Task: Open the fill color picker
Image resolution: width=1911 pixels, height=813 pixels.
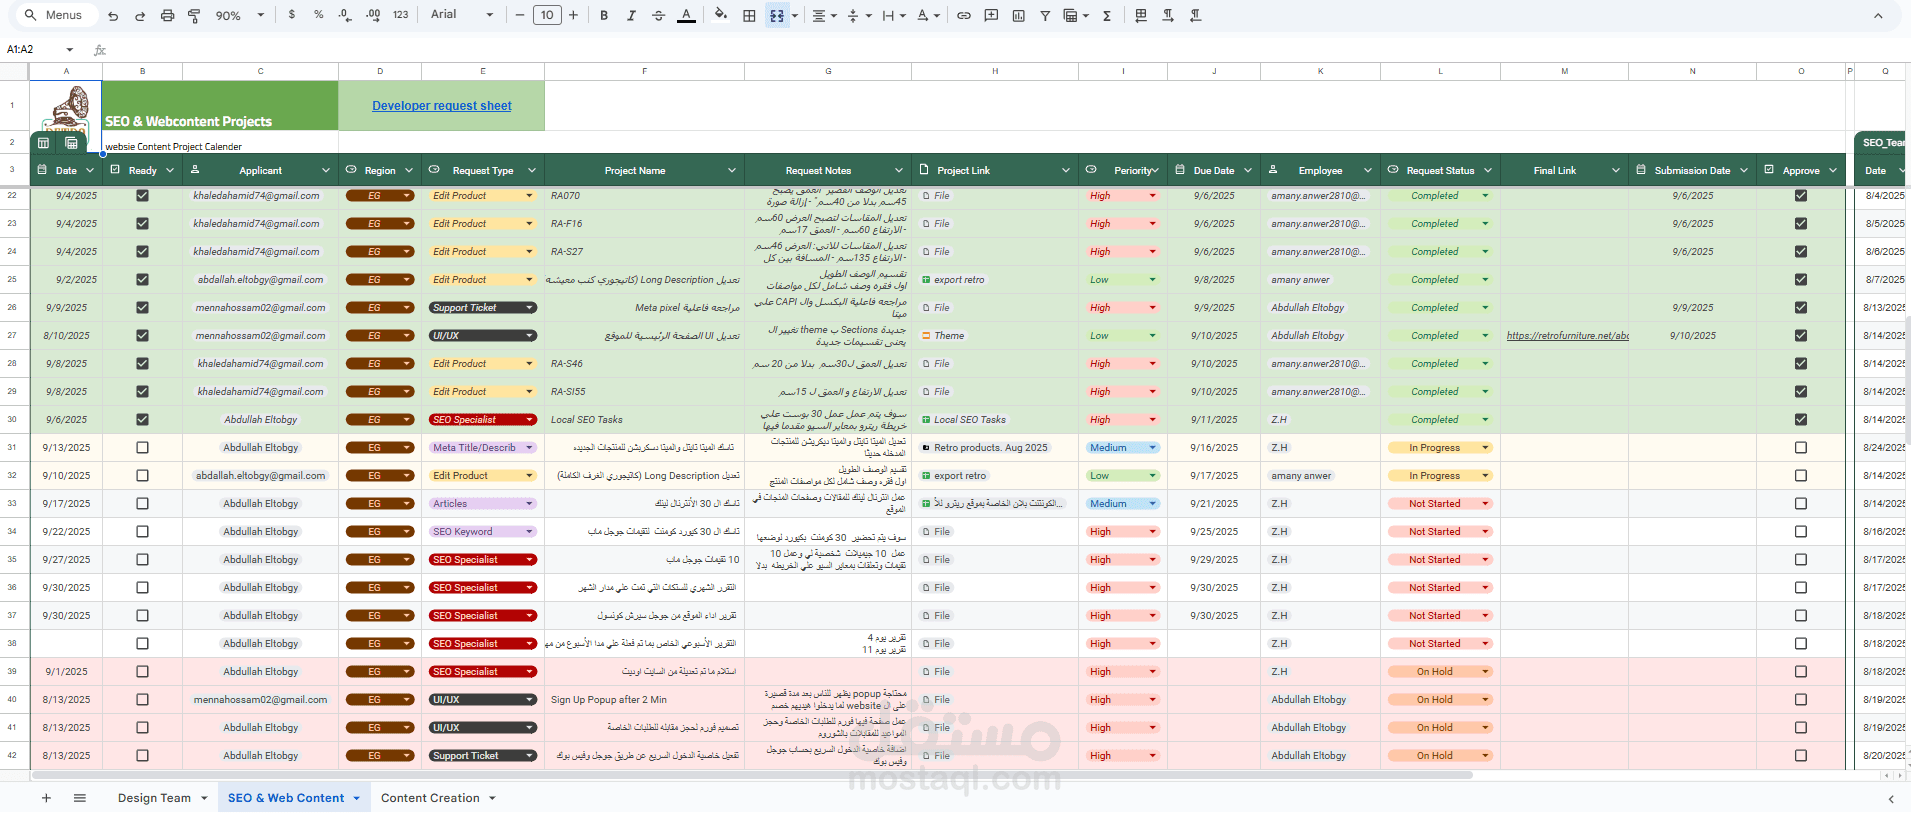Action: click(721, 15)
